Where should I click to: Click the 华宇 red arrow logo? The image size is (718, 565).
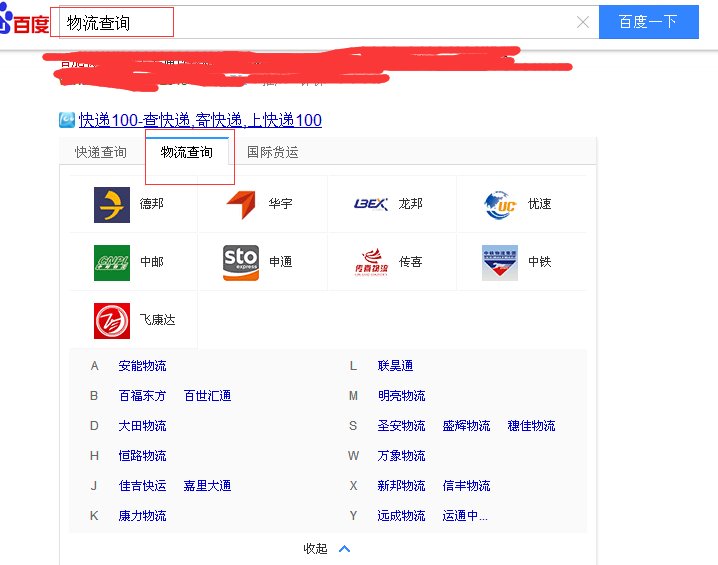pos(241,205)
